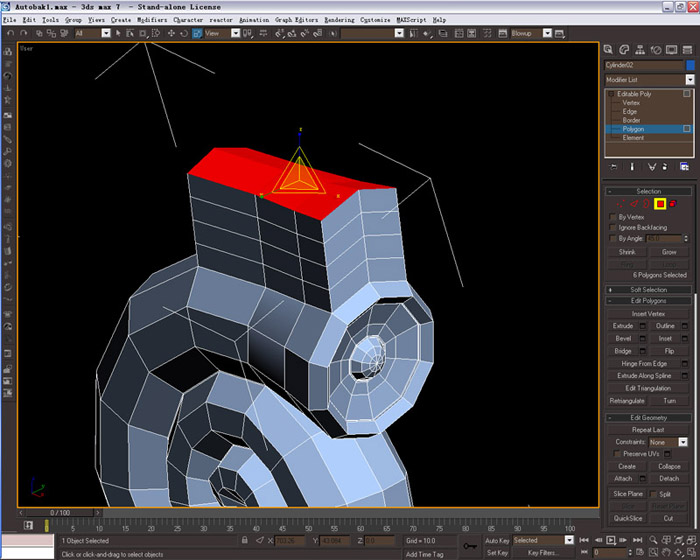
Task: Enable the Ignore Backfacing checkbox
Action: tap(613, 228)
